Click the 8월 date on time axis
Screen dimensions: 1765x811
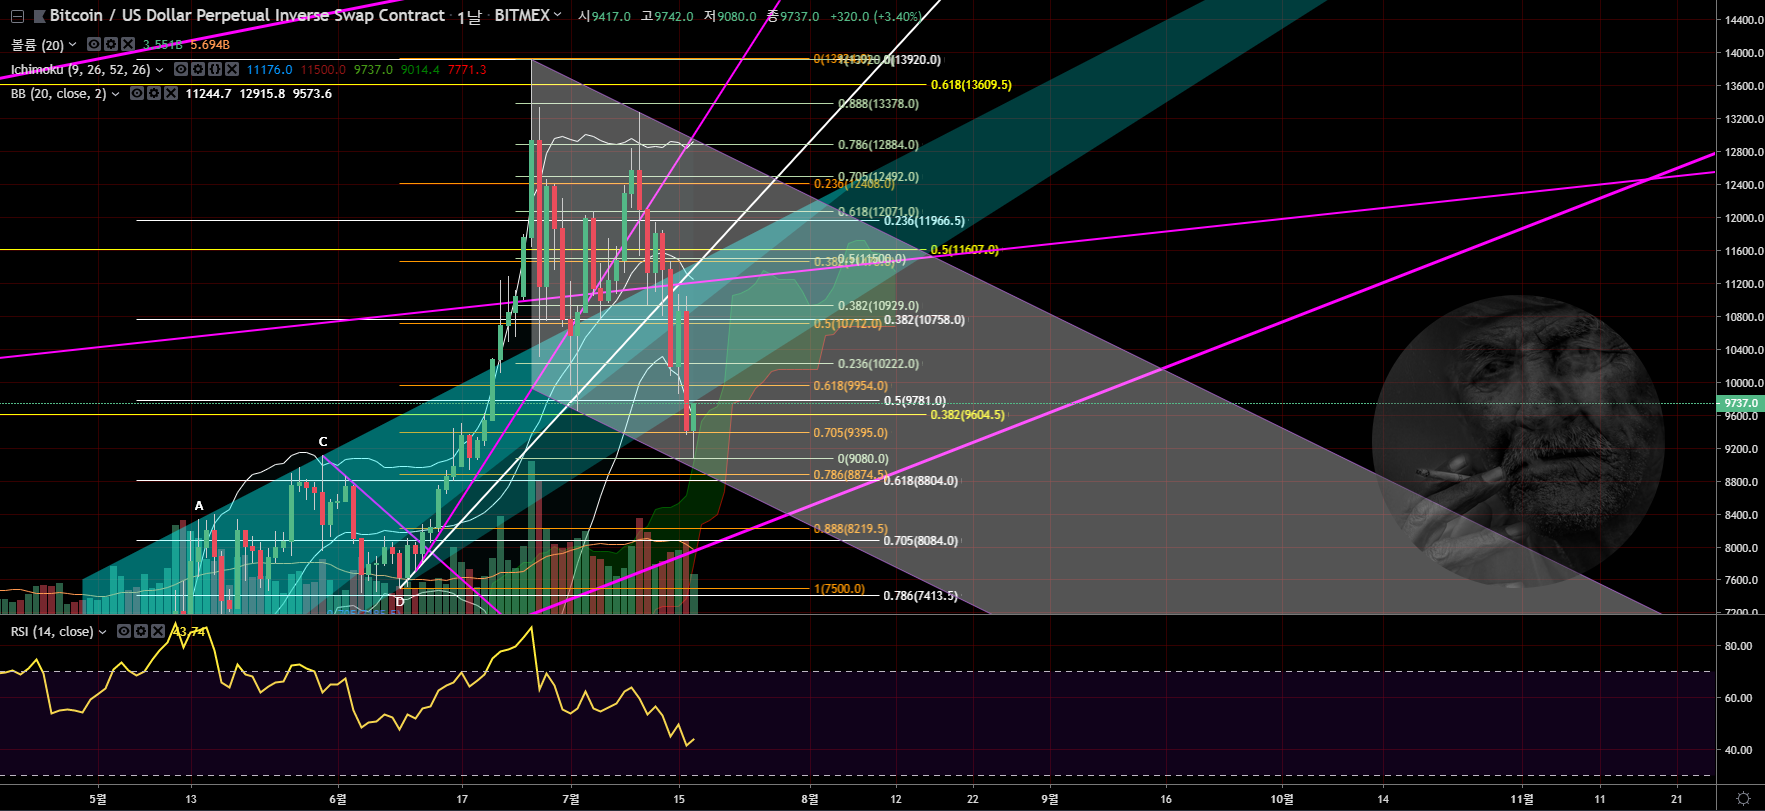(x=810, y=799)
